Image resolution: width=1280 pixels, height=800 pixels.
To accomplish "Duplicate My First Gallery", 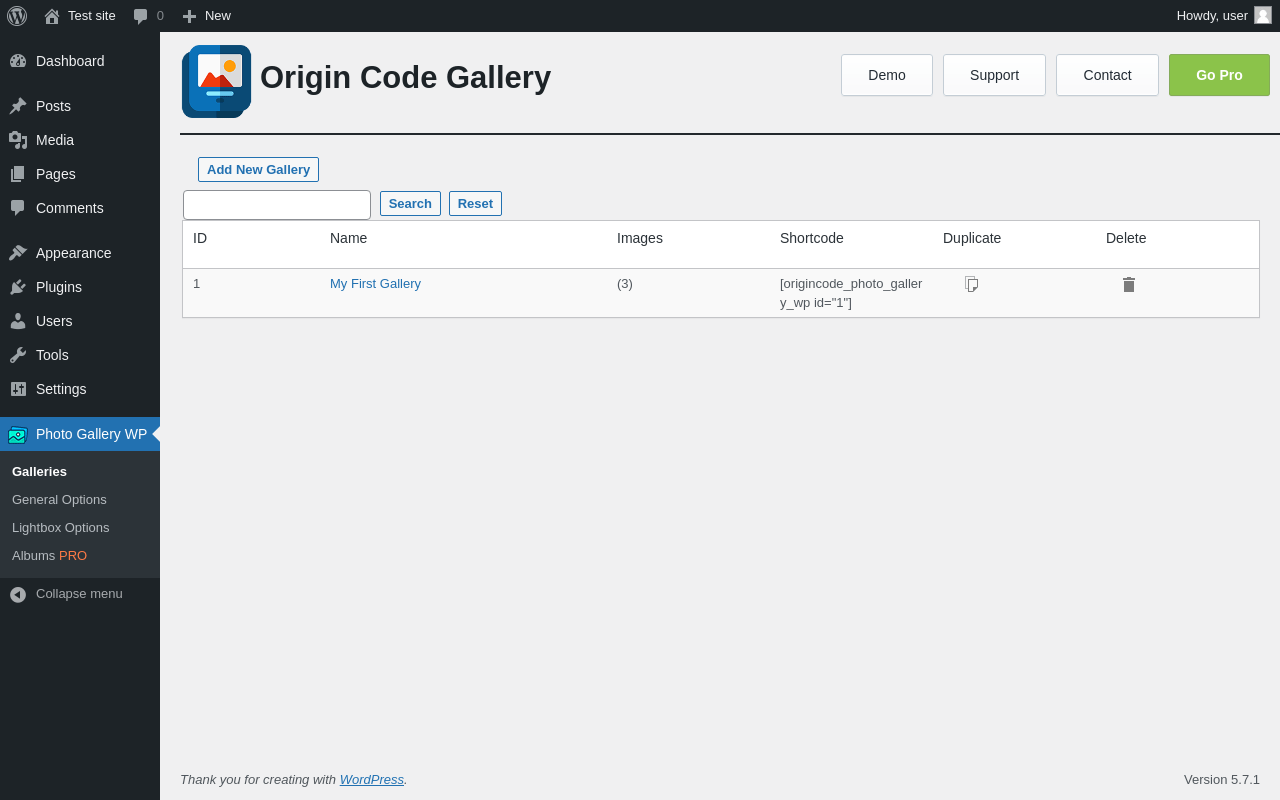I will click(x=971, y=284).
